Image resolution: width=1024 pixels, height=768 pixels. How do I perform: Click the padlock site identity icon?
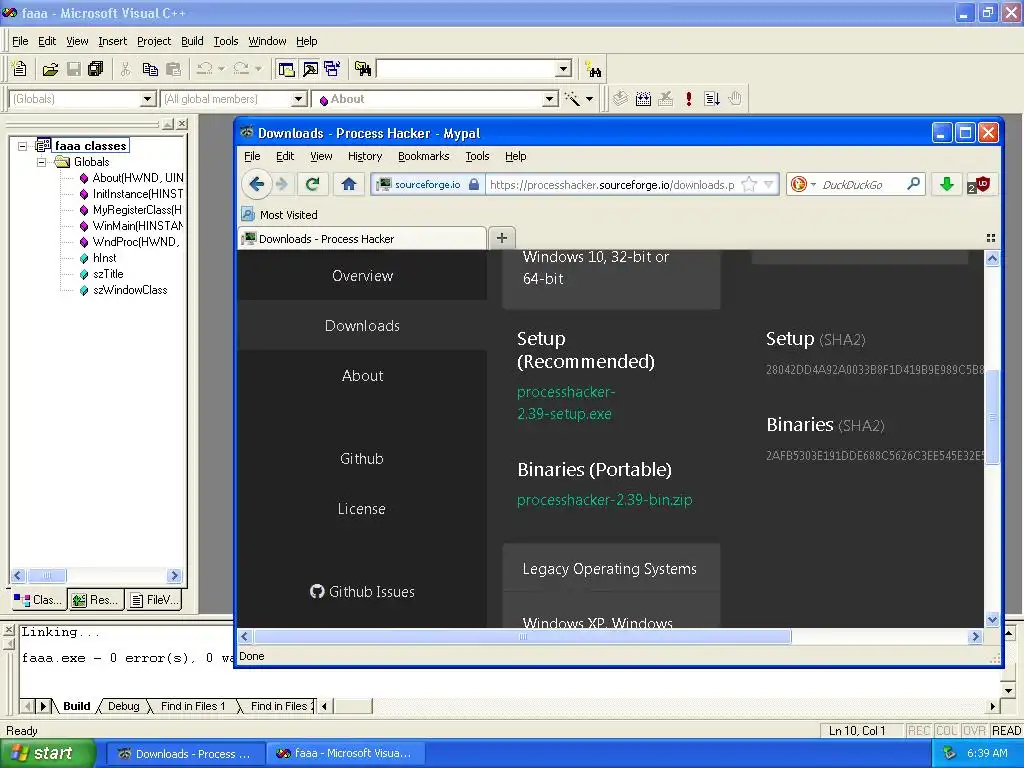[474, 185]
